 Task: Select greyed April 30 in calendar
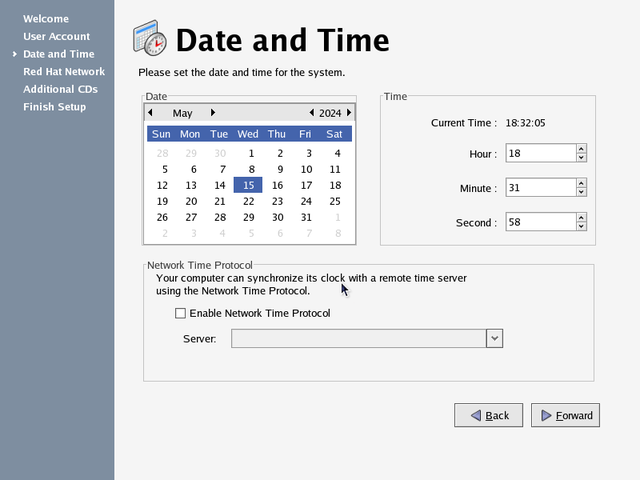(220, 153)
